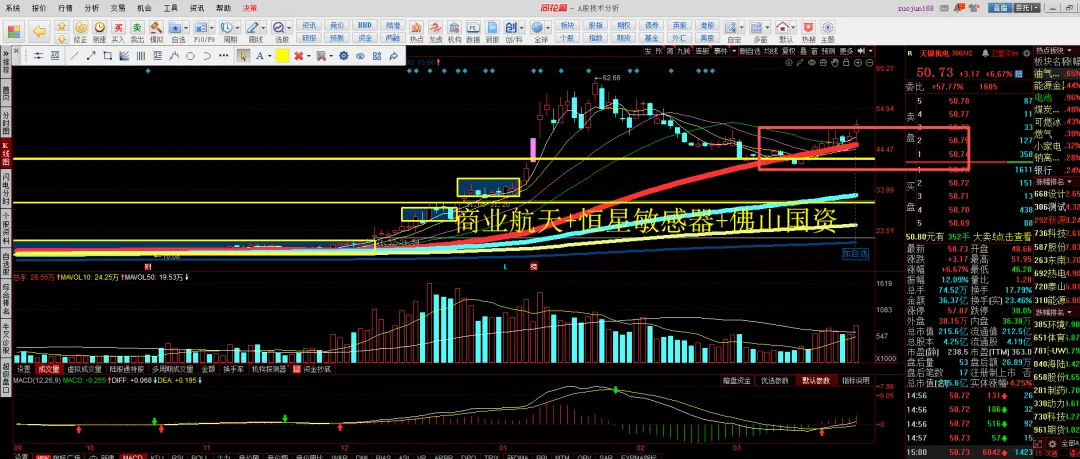Open the 测速 clock icon
Viewport: 1080px width, 459px height.
tap(99, 31)
